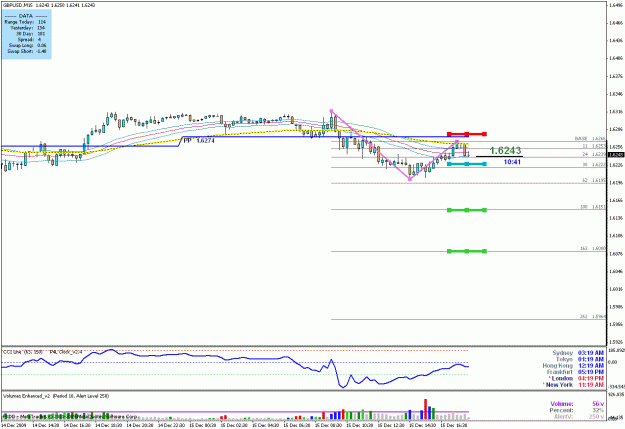
Task: Select the magenta trendline bottom anchor point
Action: click(x=410, y=179)
